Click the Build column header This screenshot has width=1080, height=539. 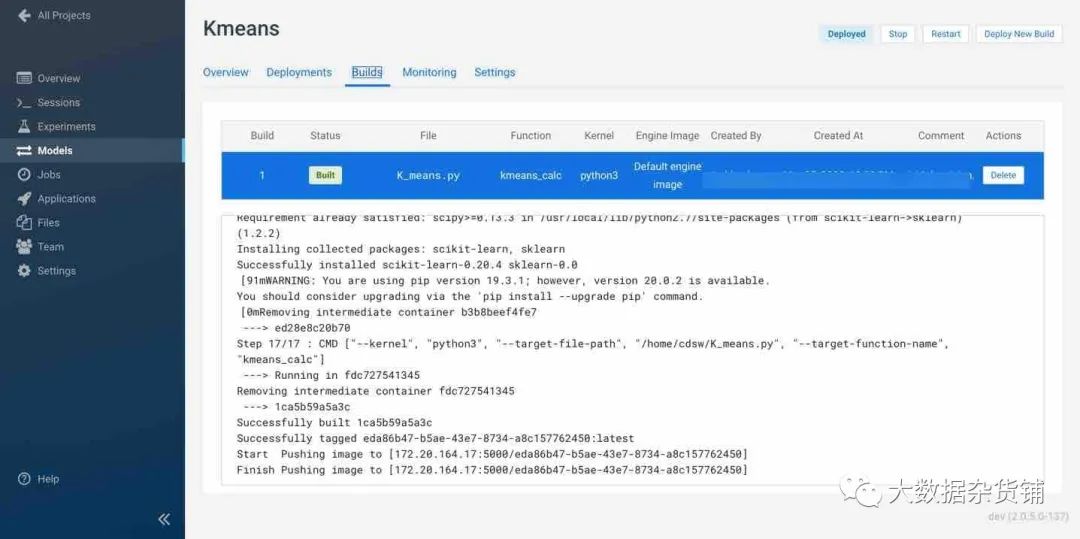point(262,136)
